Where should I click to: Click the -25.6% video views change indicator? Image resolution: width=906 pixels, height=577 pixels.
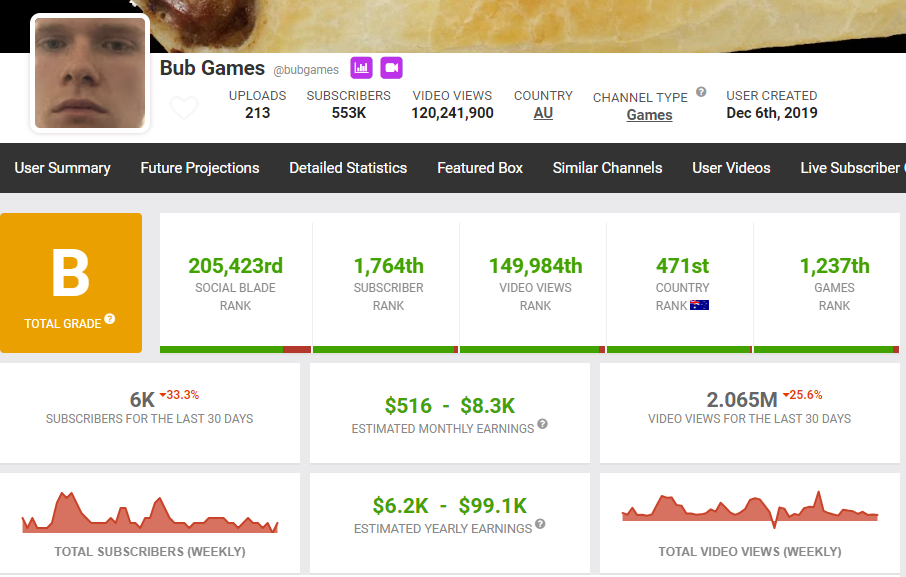click(x=803, y=395)
